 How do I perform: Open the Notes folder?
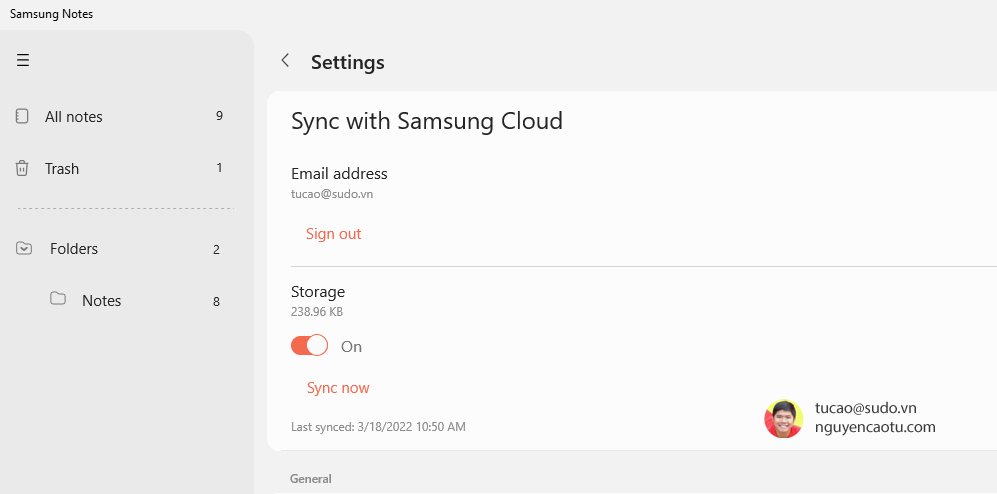(x=101, y=301)
